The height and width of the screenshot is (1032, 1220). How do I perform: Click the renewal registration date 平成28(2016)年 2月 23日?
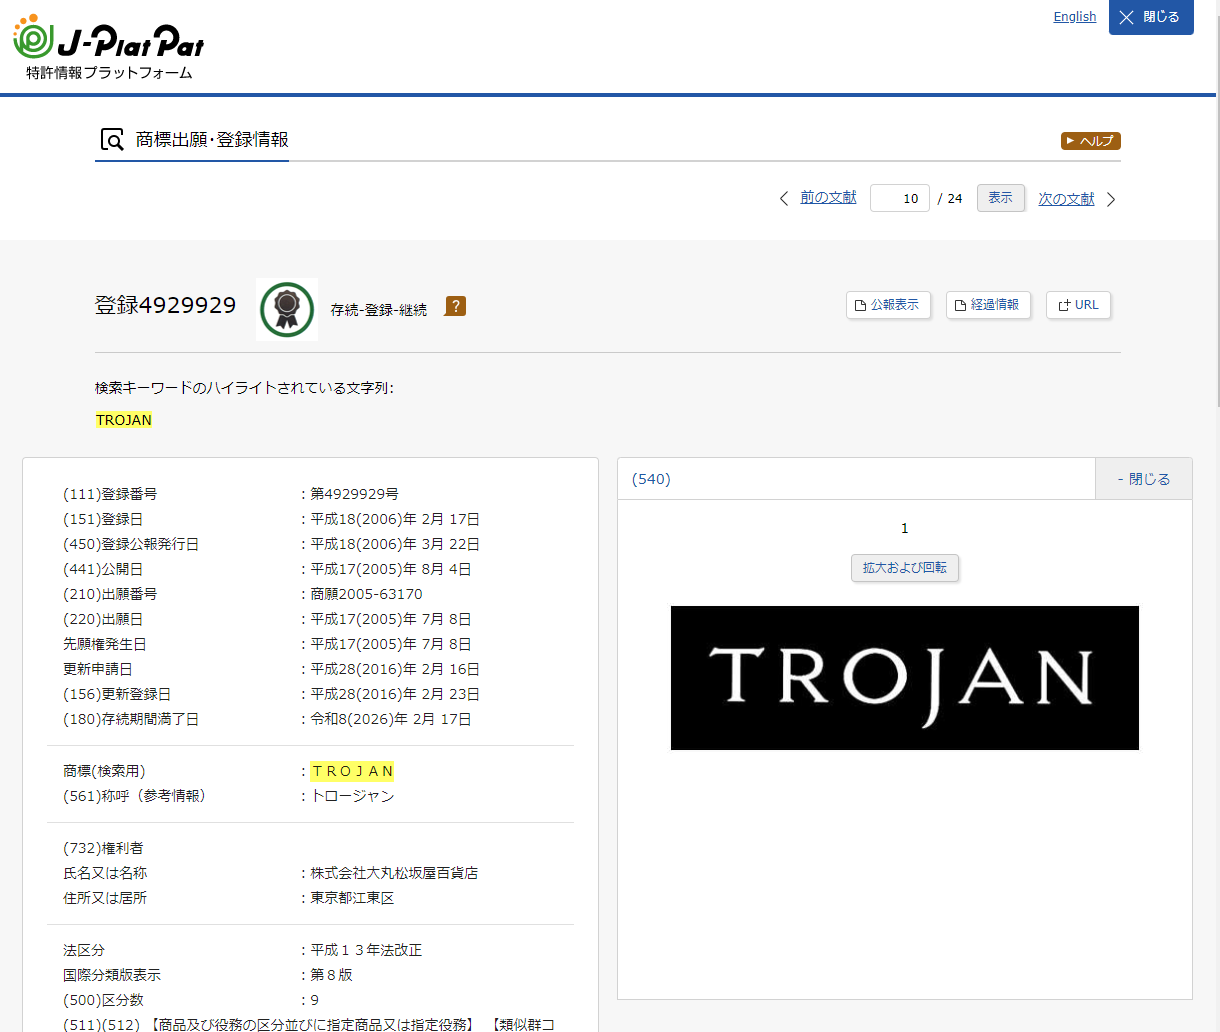click(395, 694)
